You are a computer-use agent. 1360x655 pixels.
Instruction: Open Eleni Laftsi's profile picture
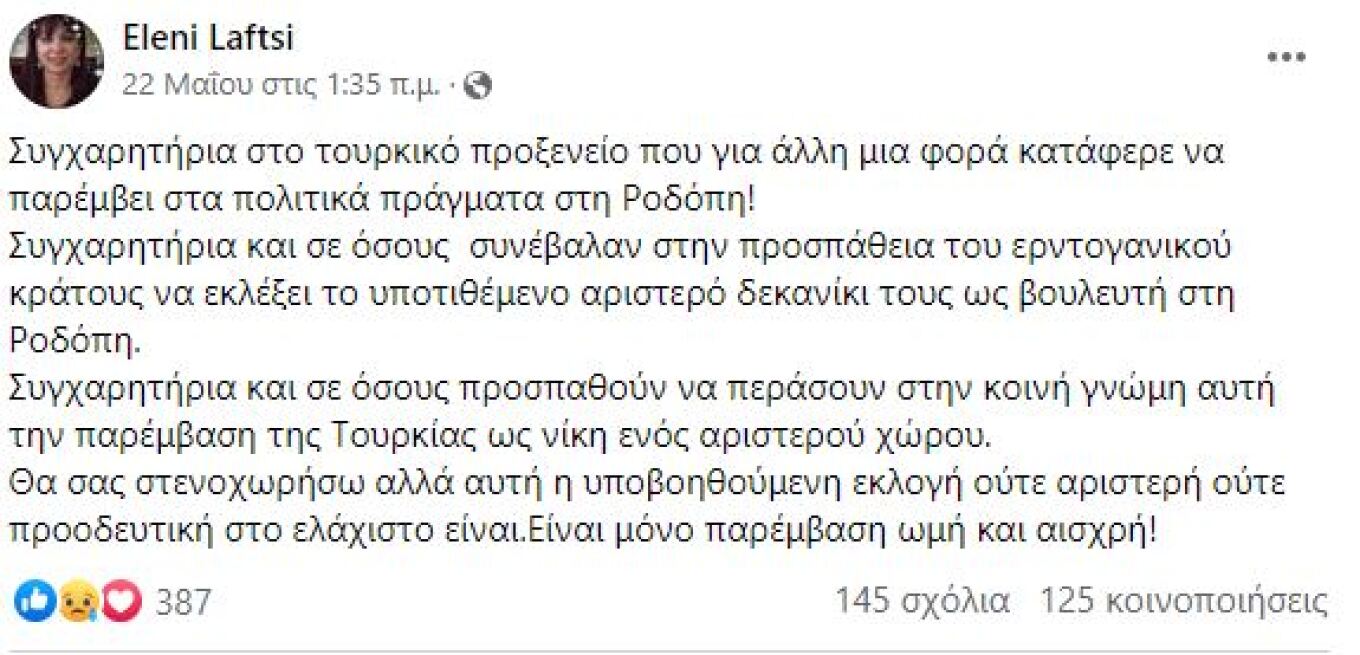[x=56, y=61]
